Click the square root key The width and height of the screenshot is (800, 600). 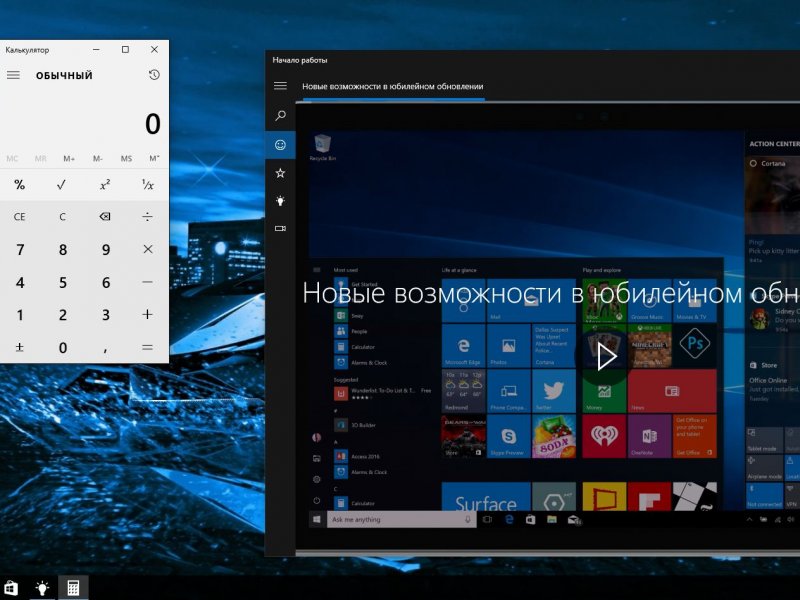point(61,184)
